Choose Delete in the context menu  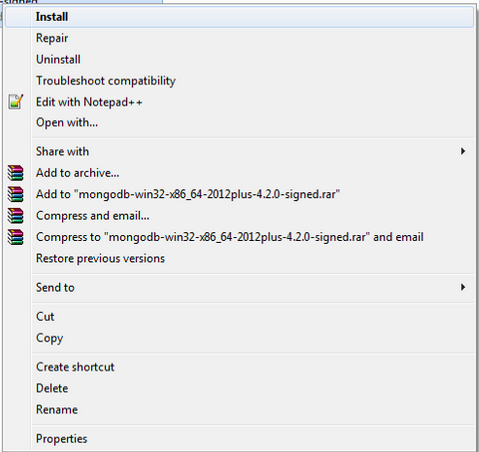click(x=239, y=388)
